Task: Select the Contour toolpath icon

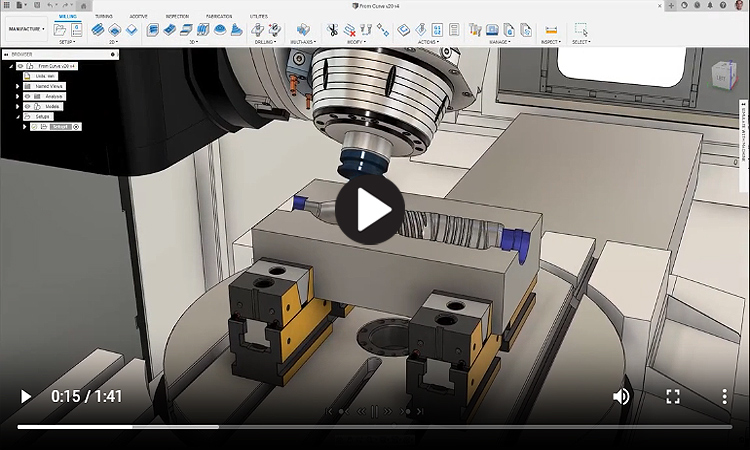Action: 236,30
